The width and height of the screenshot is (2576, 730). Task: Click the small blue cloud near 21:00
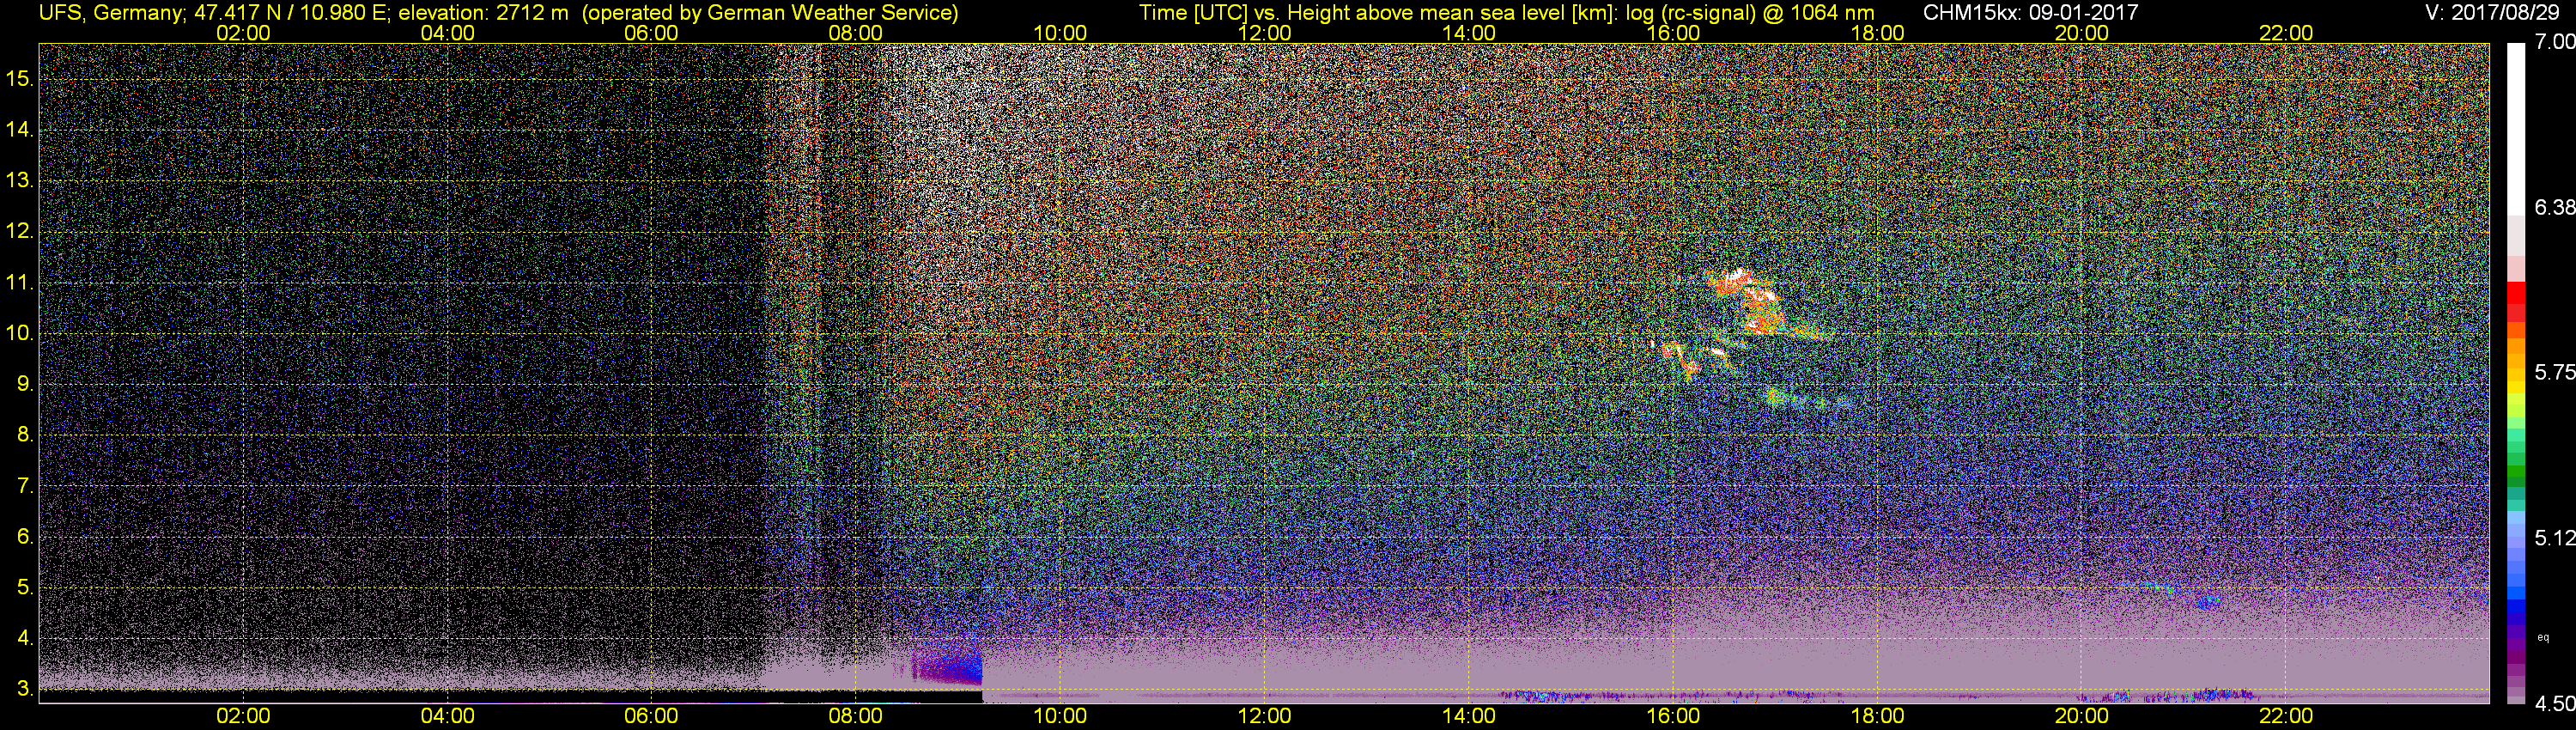pyautogui.click(x=2207, y=601)
